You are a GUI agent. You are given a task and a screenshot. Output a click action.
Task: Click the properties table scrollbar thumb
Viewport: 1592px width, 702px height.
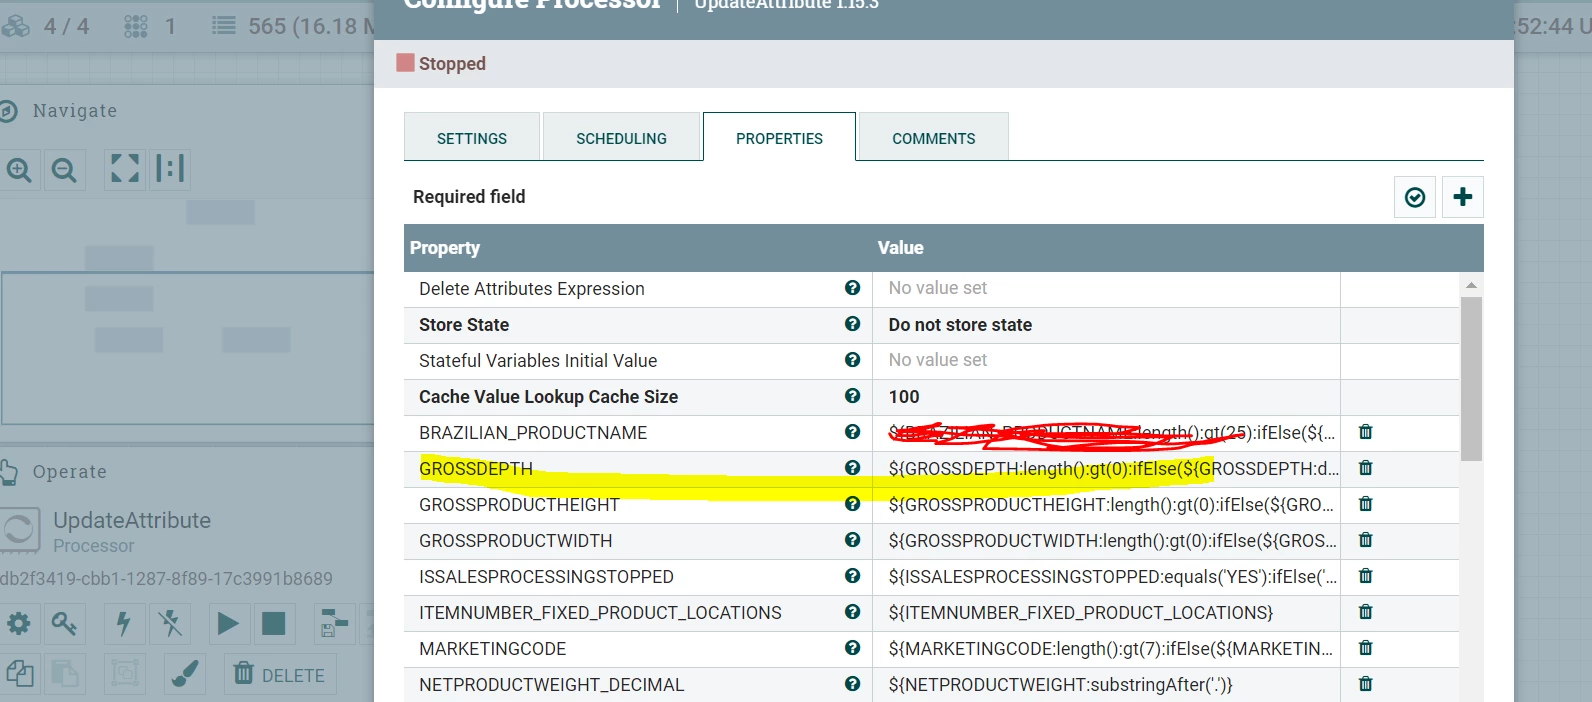pyautogui.click(x=1471, y=378)
